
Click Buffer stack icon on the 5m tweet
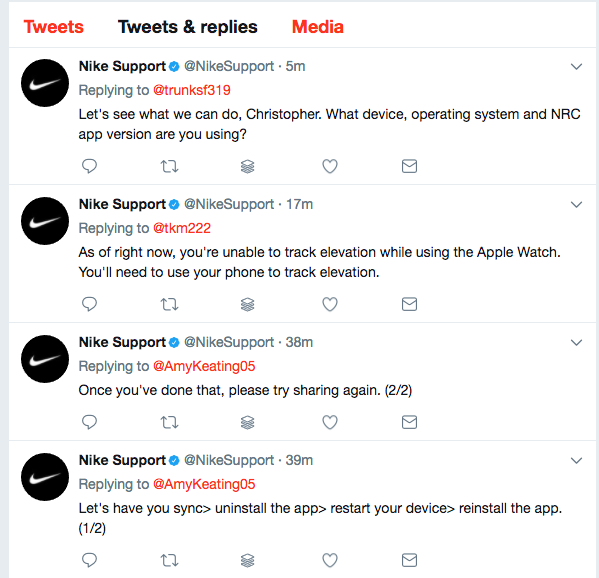pyautogui.click(x=248, y=167)
